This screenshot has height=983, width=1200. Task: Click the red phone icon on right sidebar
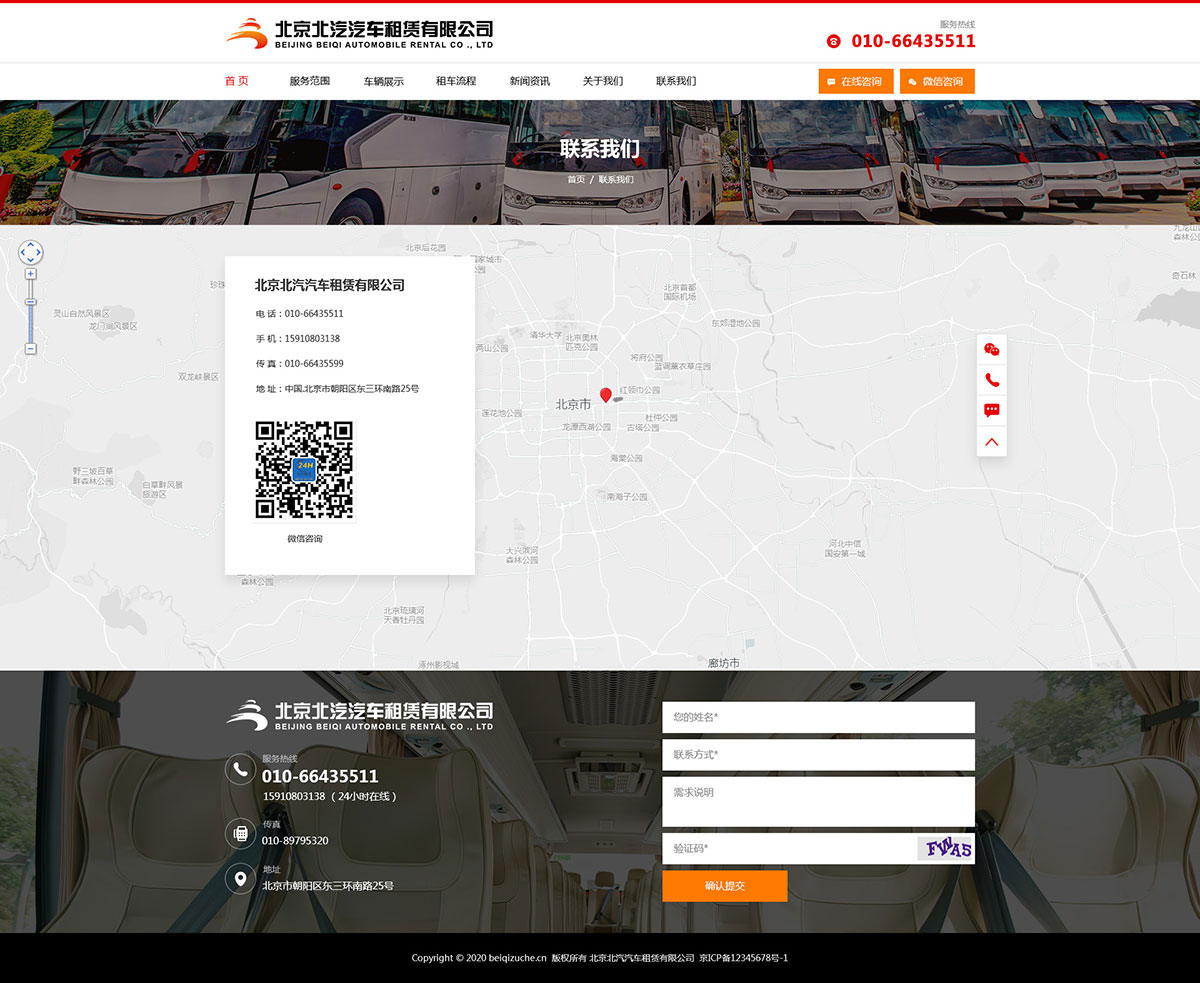(x=991, y=379)
